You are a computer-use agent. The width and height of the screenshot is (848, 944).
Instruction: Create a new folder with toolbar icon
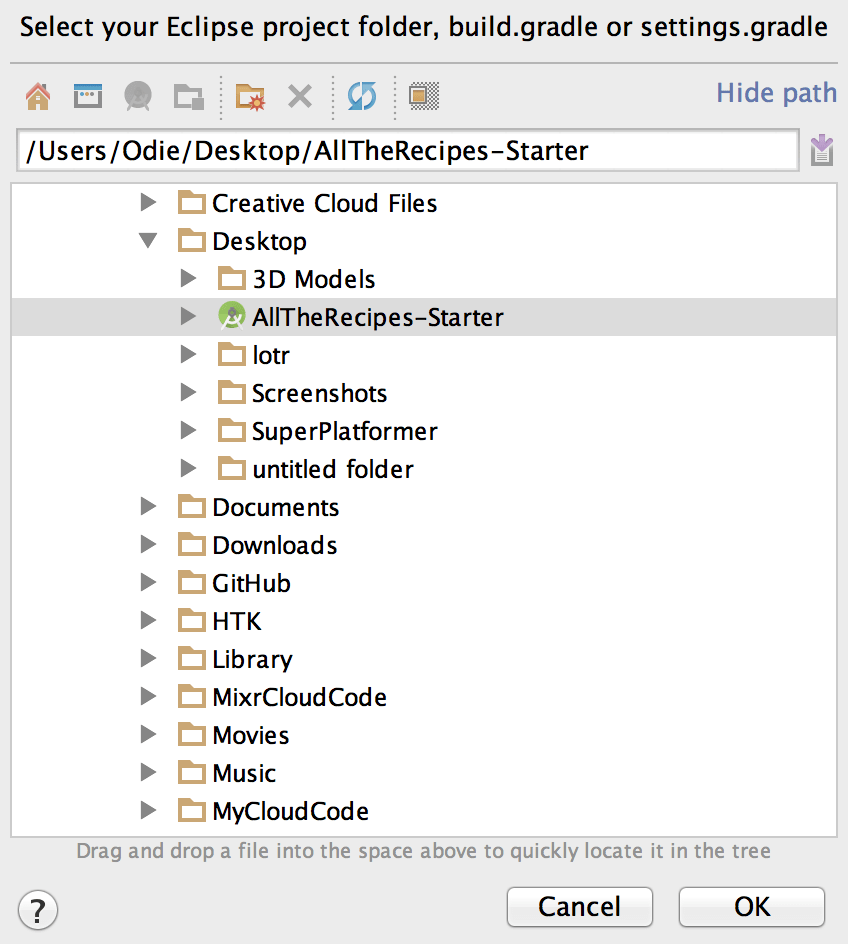coord(250,97)
